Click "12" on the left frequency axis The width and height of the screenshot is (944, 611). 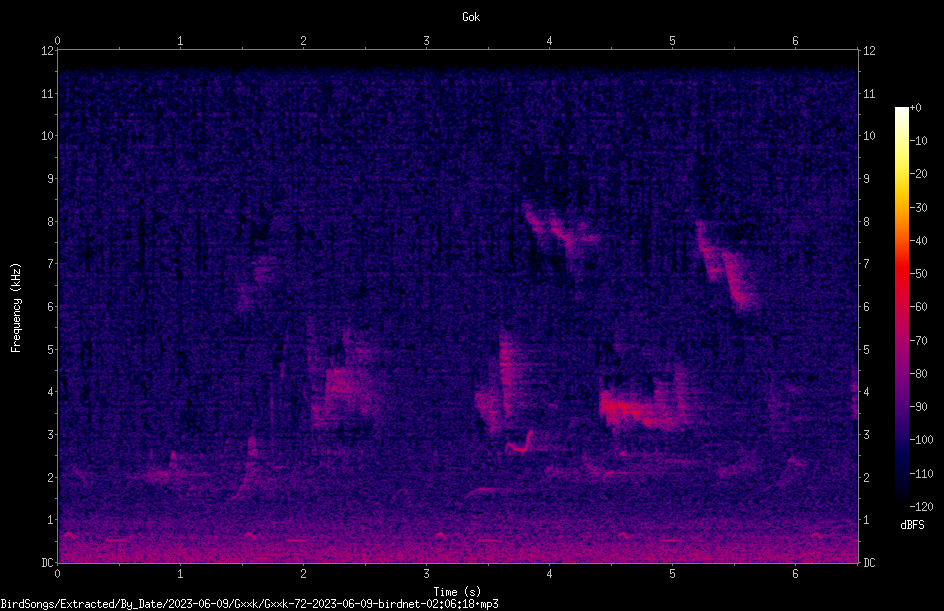[47, 51]
